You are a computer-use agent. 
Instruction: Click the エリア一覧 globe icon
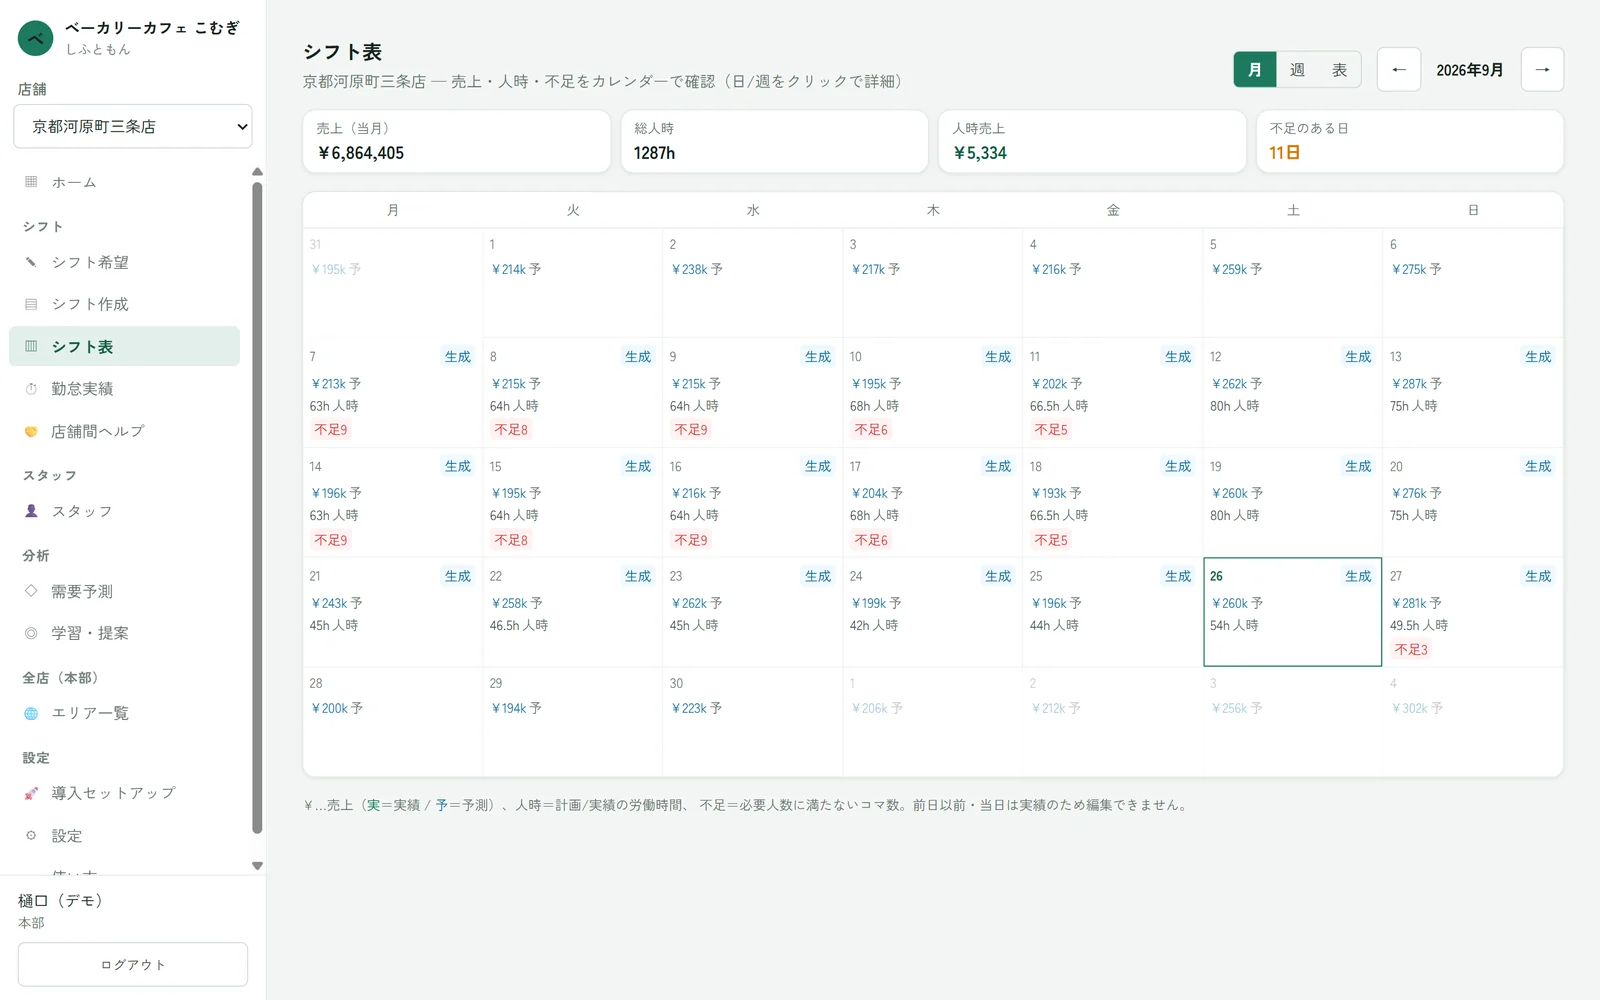pos(31,713)
